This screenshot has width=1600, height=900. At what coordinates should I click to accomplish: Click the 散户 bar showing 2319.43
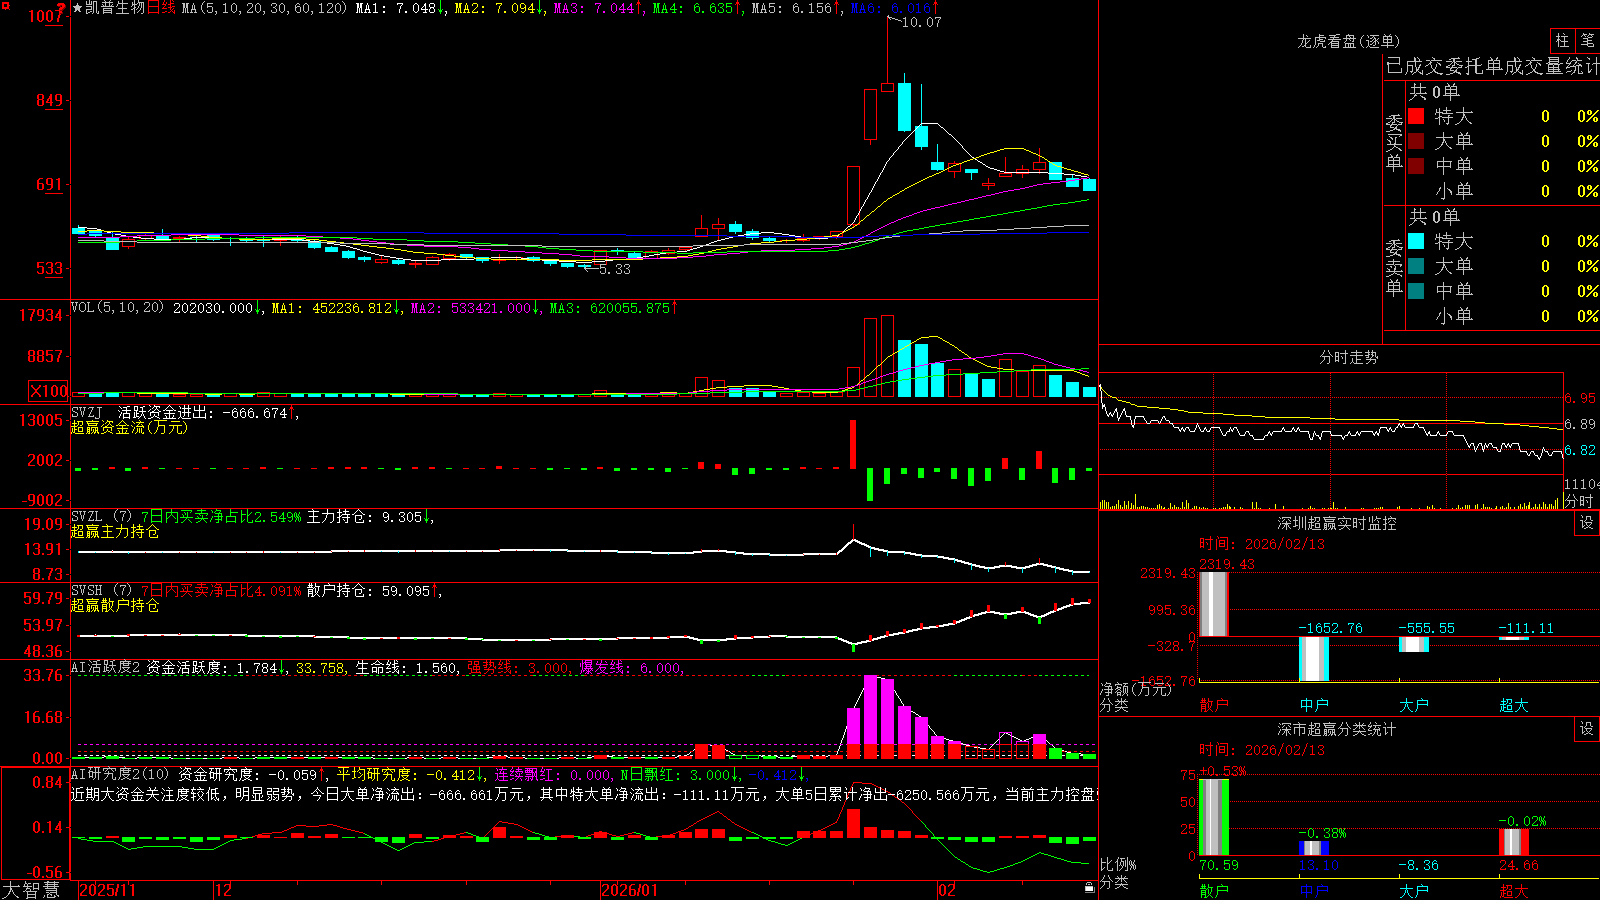pyautogui.click(x=1213, y=604)
